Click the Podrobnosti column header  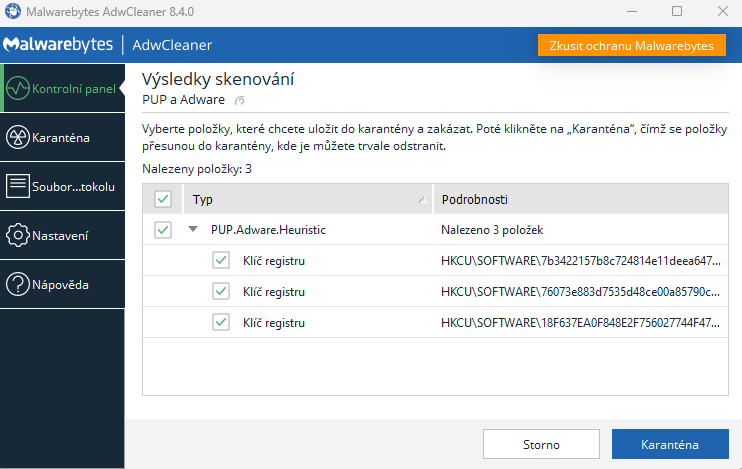tap(581, 199)
